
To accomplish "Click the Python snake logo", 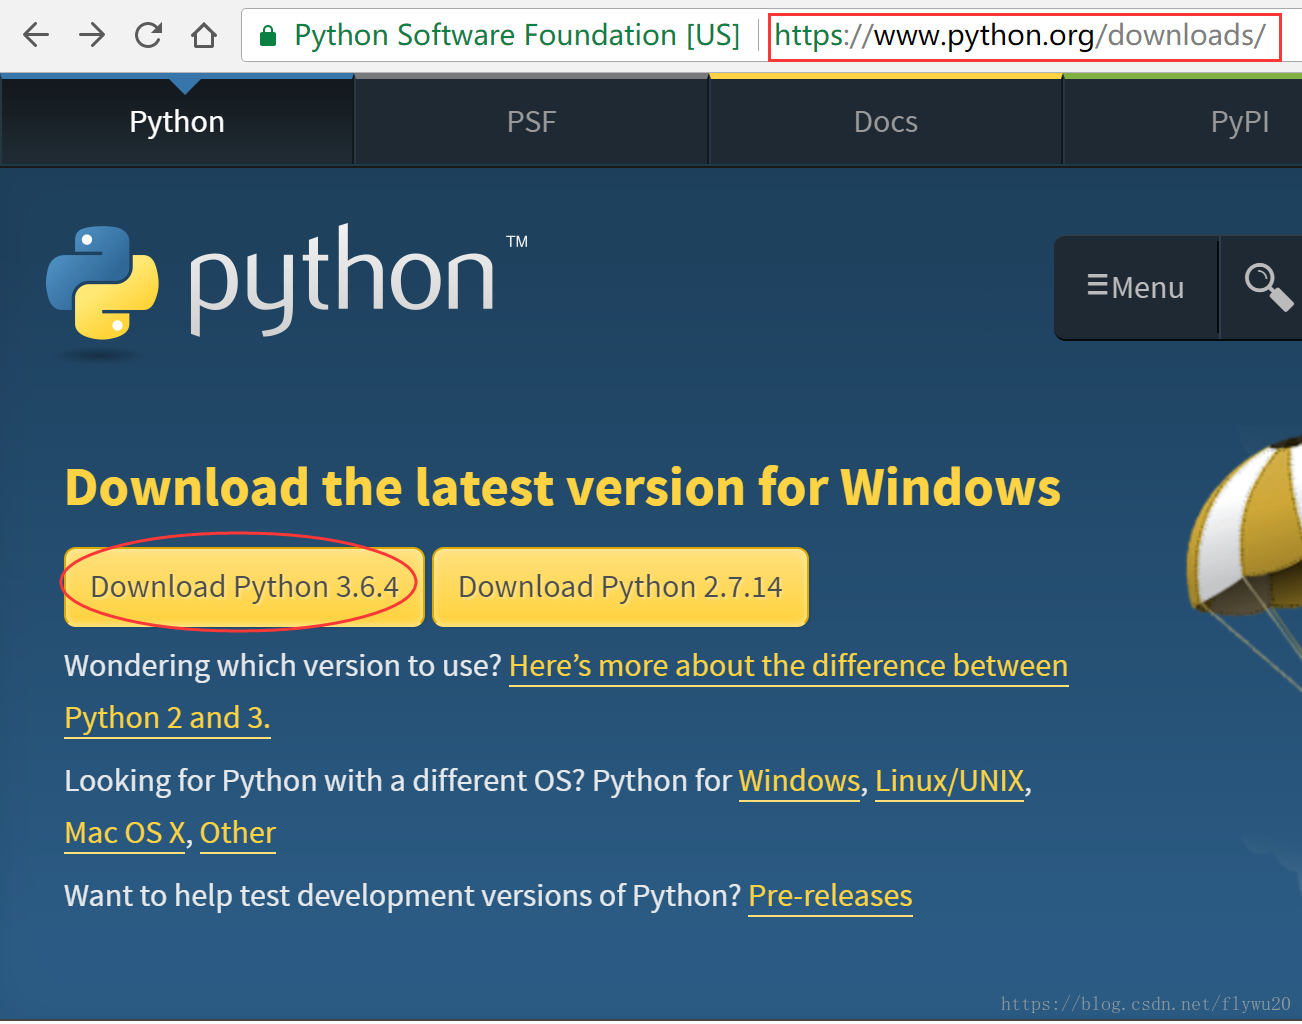I will [x=102, y=283].
